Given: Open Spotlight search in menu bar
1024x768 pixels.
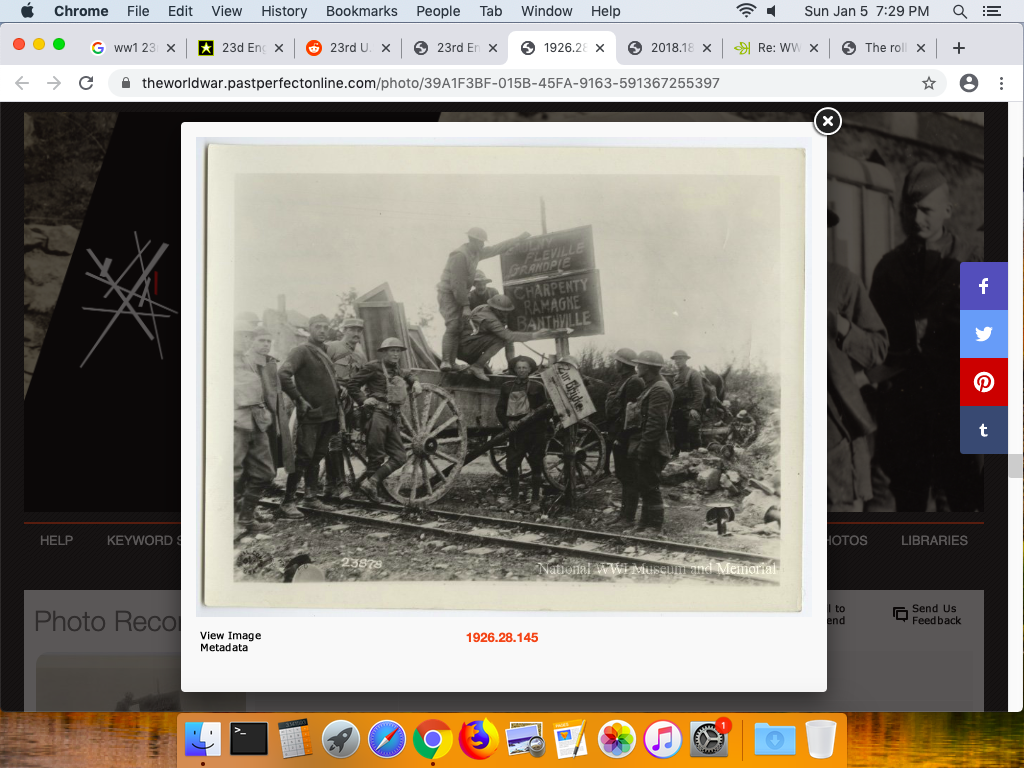Looking at the screenshot, I should click(x=960, y=11).
